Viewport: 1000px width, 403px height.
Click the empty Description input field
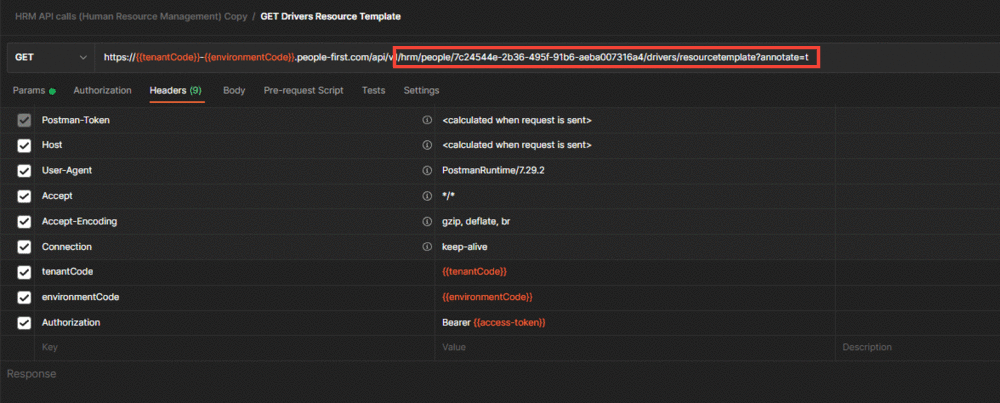pos(917,348)
